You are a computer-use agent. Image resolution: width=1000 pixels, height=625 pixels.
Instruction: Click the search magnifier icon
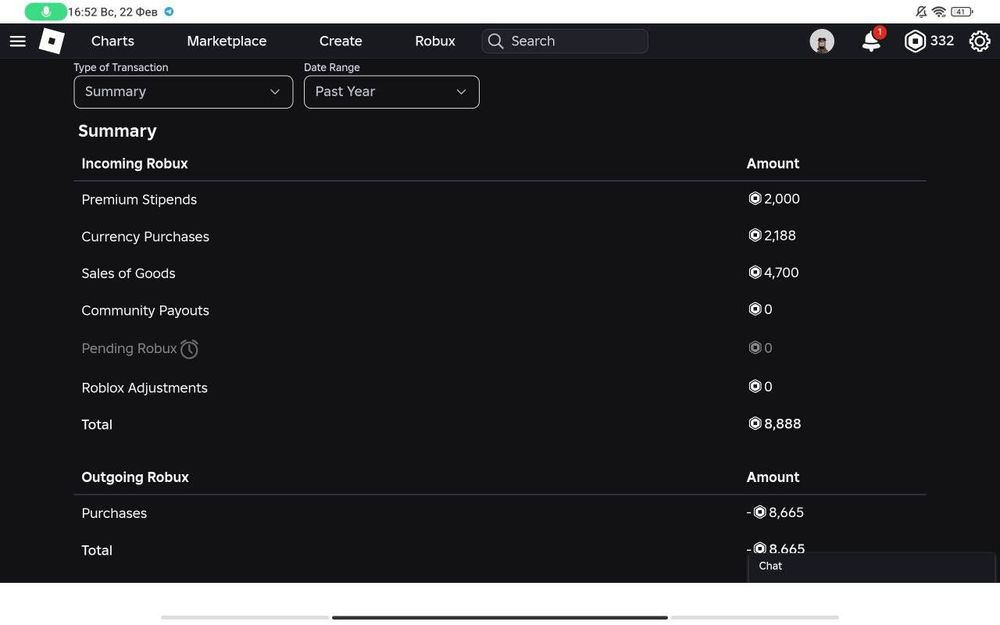496,41
